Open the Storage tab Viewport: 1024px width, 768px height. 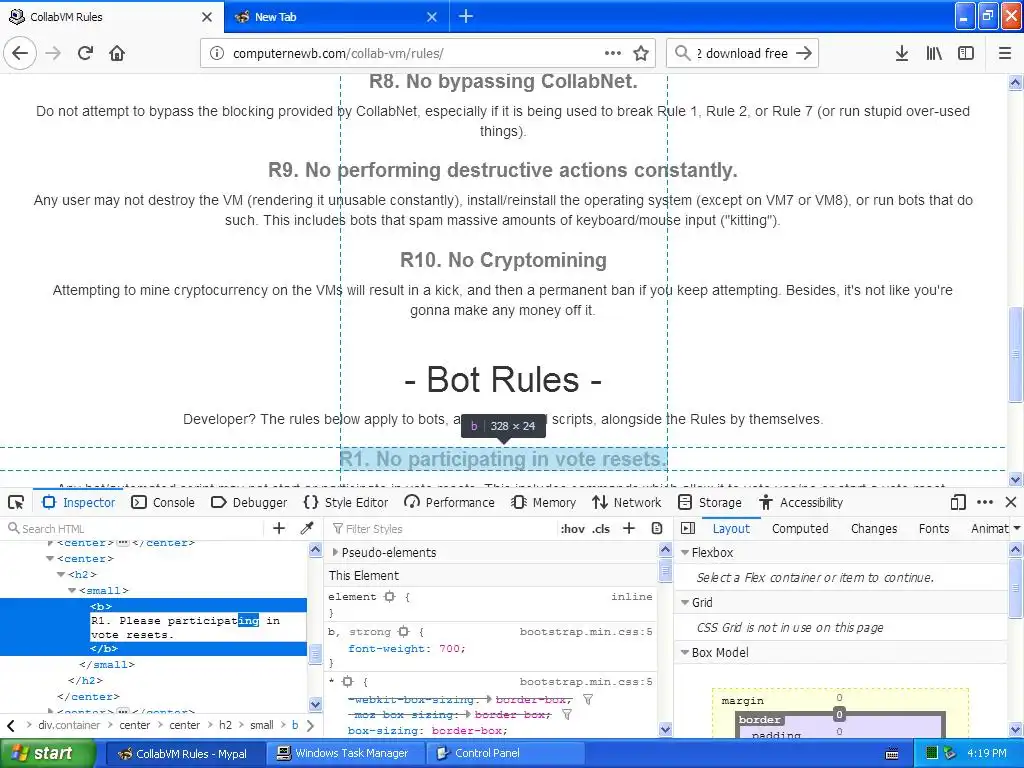[710, 502]
